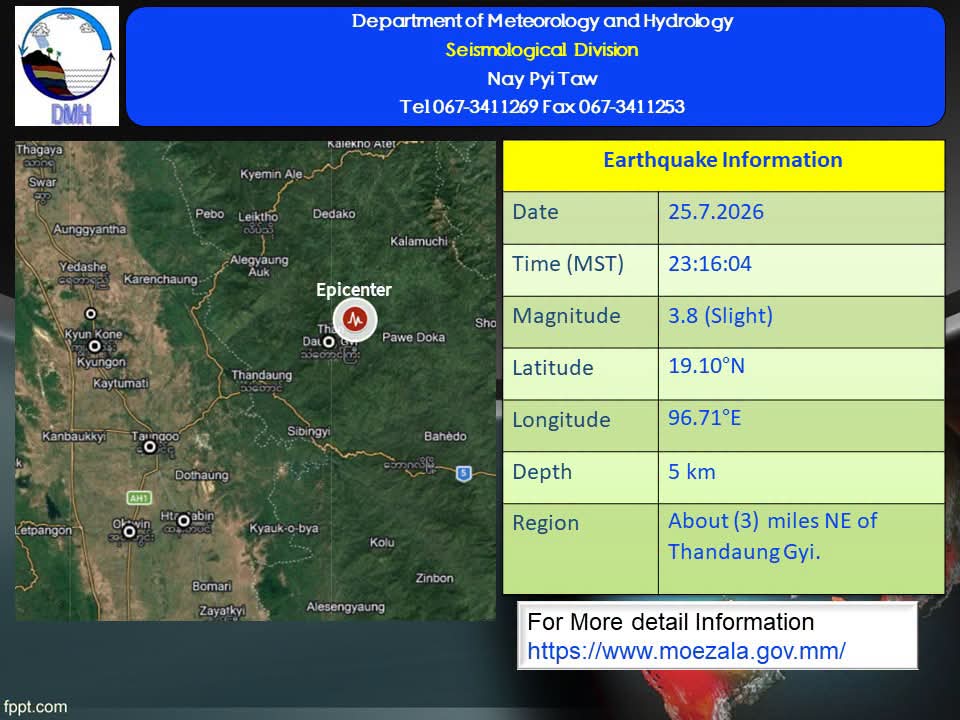This screenshot has width=960, height=720.
Task: Click the Pawe Doka map label
Action: tap(413, 337)
